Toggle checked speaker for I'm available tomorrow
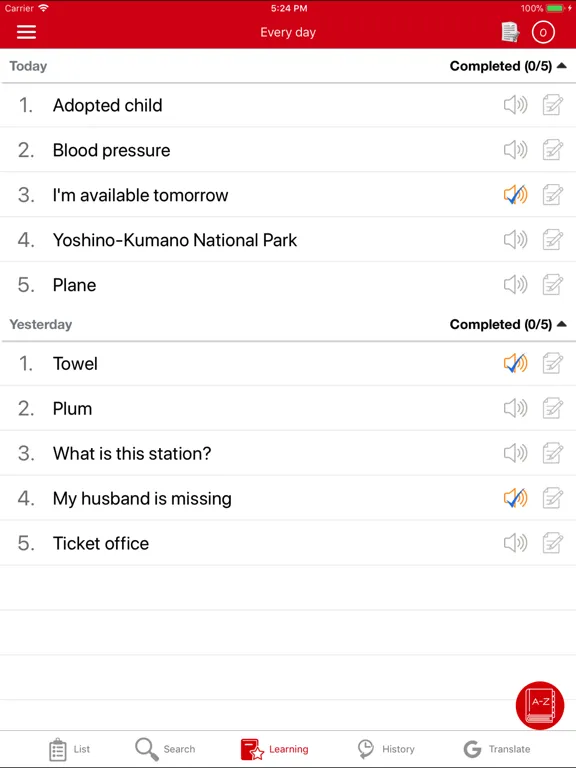Screen dimensions: 576x768 click(x=515, y=195)
